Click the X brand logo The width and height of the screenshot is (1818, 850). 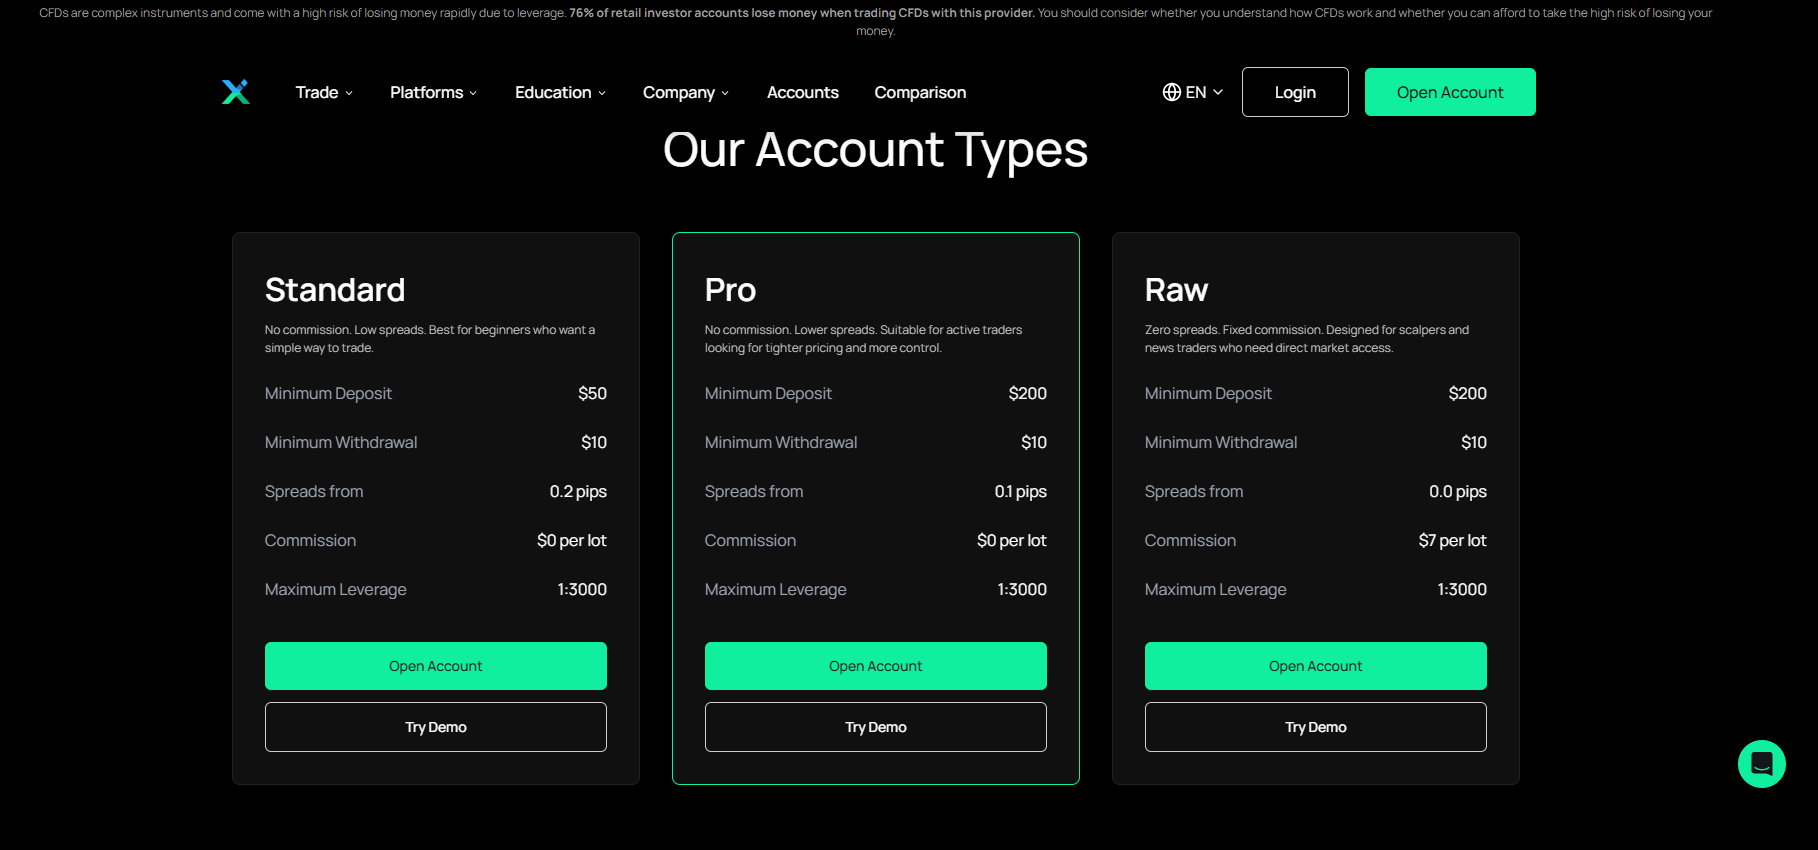[x=236, y=91]
